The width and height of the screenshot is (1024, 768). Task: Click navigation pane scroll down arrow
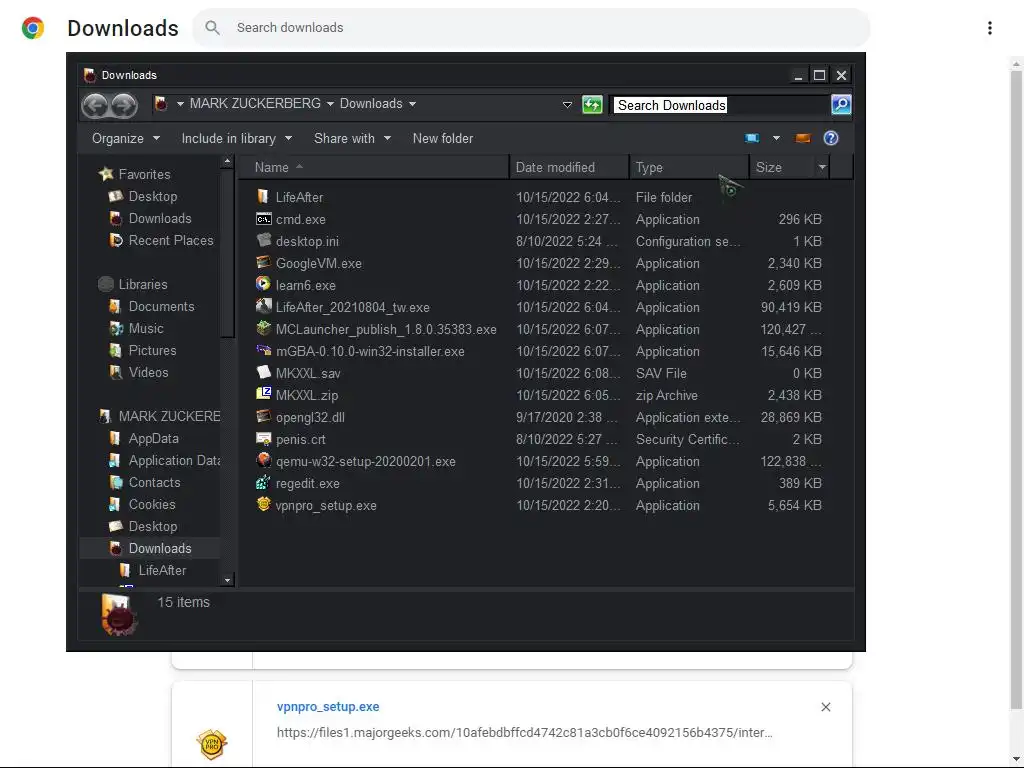[x=227, y=580]
